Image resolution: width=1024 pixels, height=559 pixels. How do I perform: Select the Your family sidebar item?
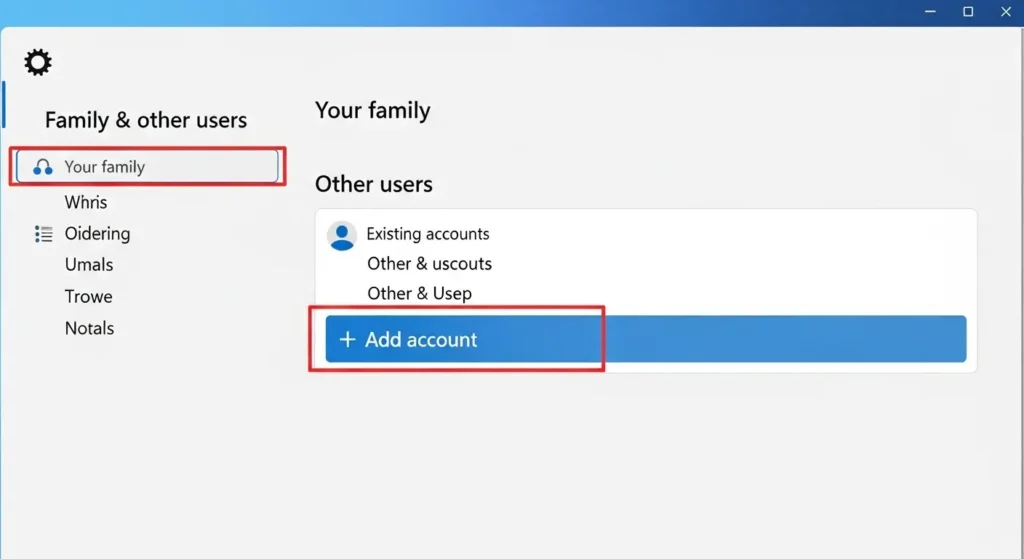148,167
